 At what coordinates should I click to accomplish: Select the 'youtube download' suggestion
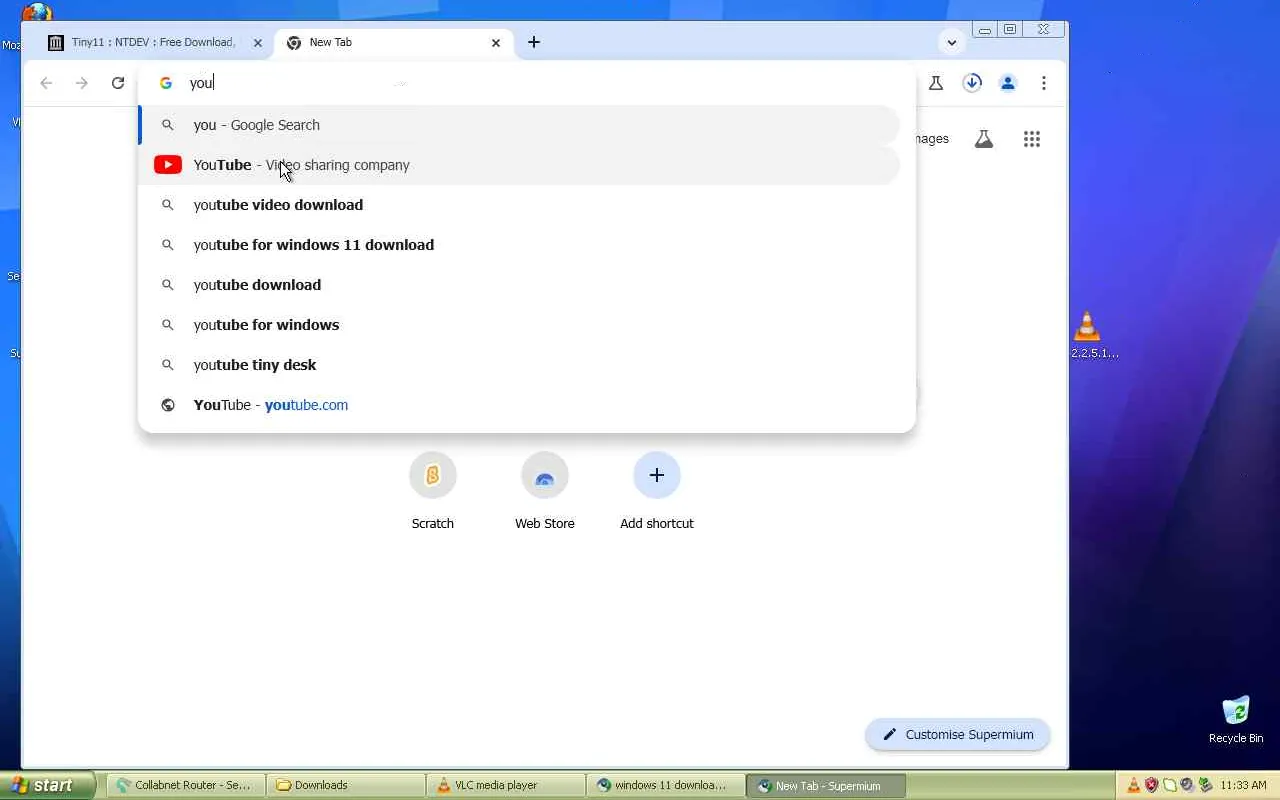[520, 285]
